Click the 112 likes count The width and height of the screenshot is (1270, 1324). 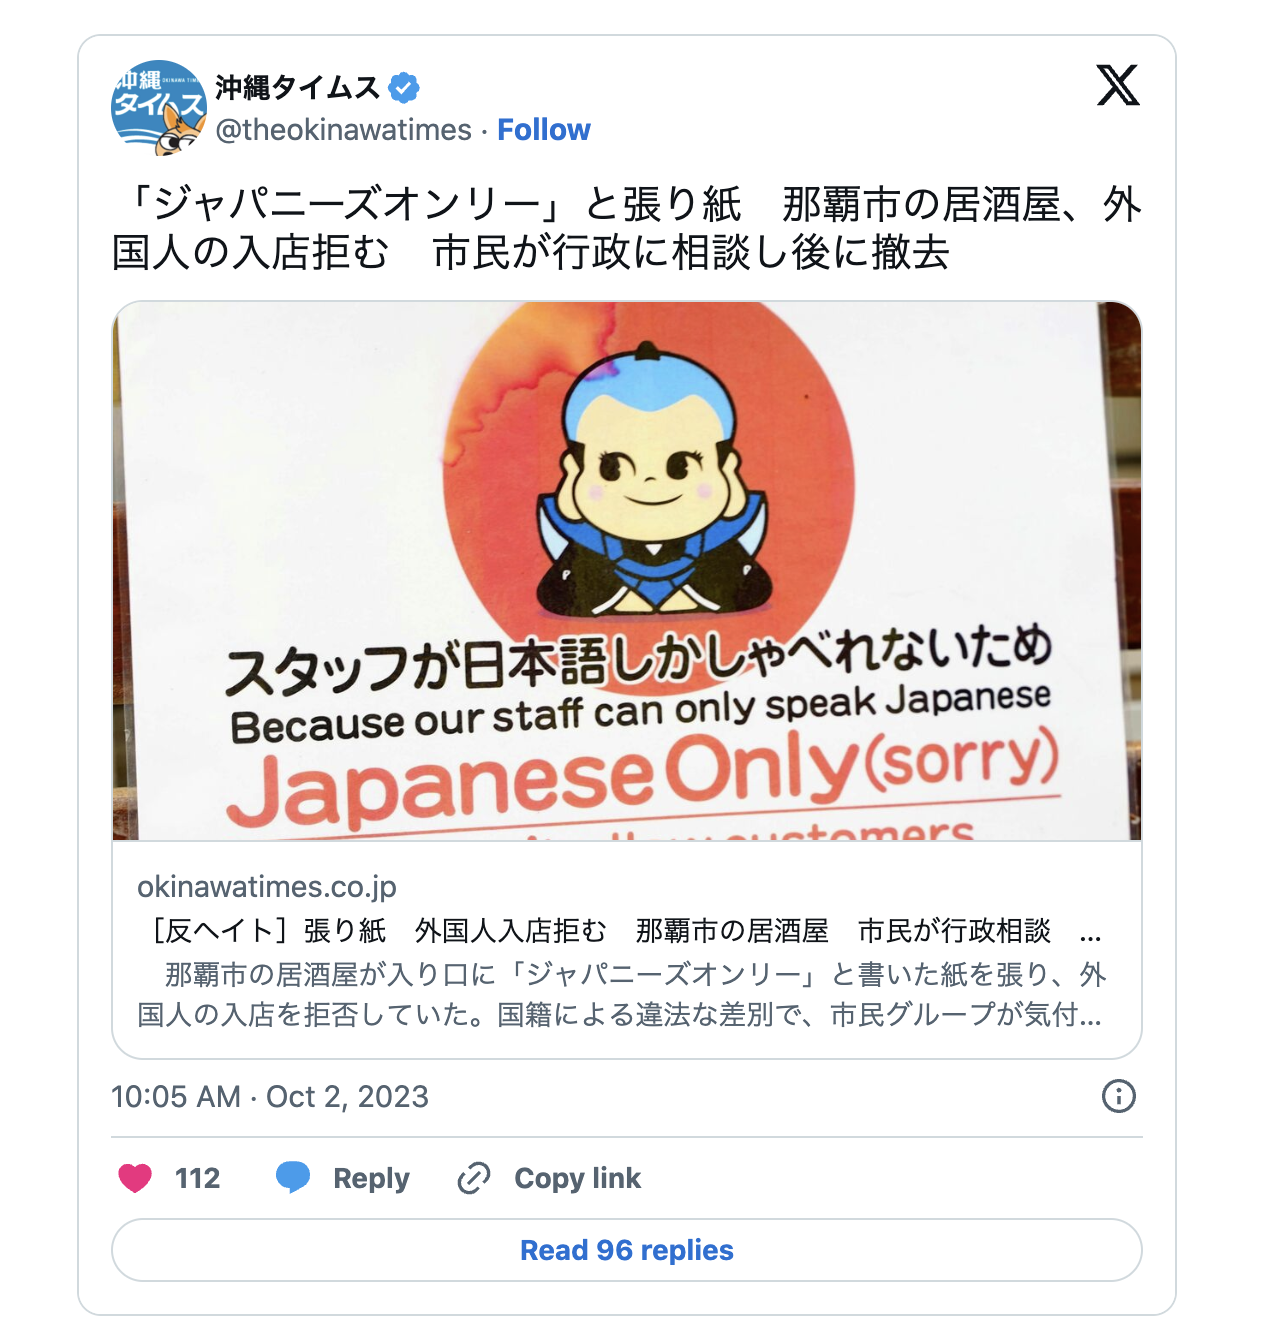(197, 1178)
